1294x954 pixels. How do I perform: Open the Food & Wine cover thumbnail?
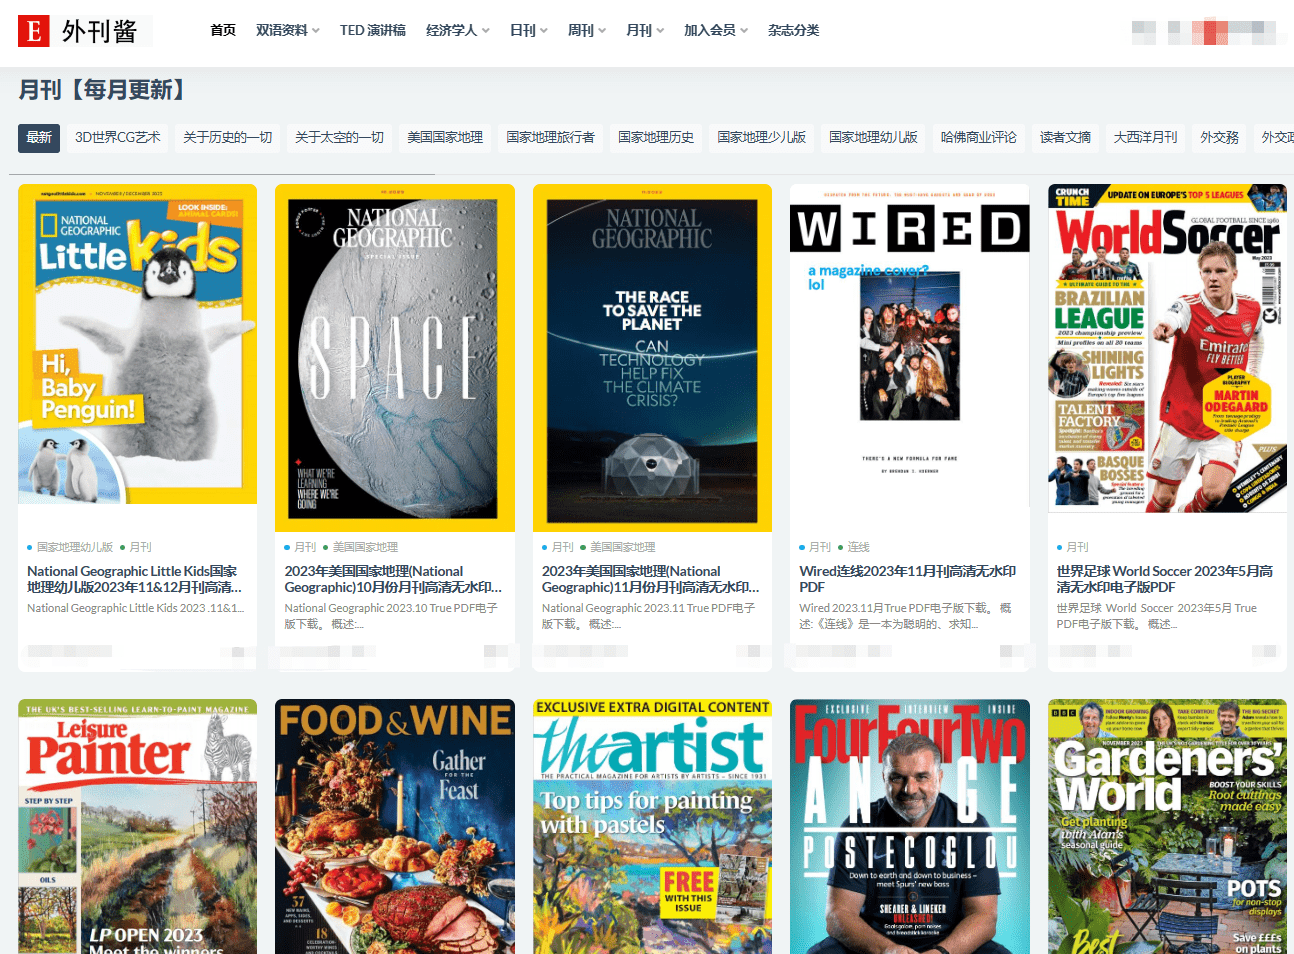click(x=395, y=826)
